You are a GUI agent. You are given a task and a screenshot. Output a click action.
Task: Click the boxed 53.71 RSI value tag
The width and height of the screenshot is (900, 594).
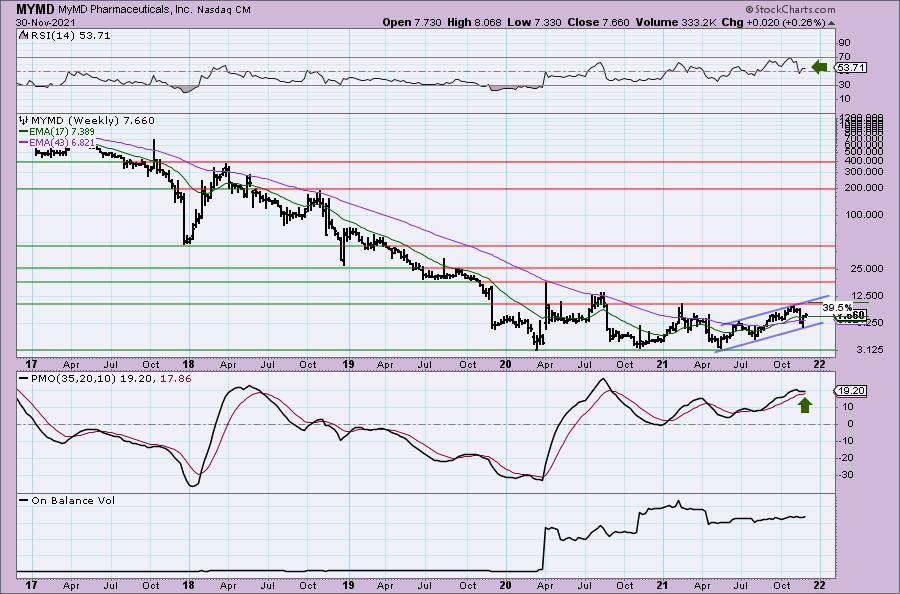coord(851,68)
